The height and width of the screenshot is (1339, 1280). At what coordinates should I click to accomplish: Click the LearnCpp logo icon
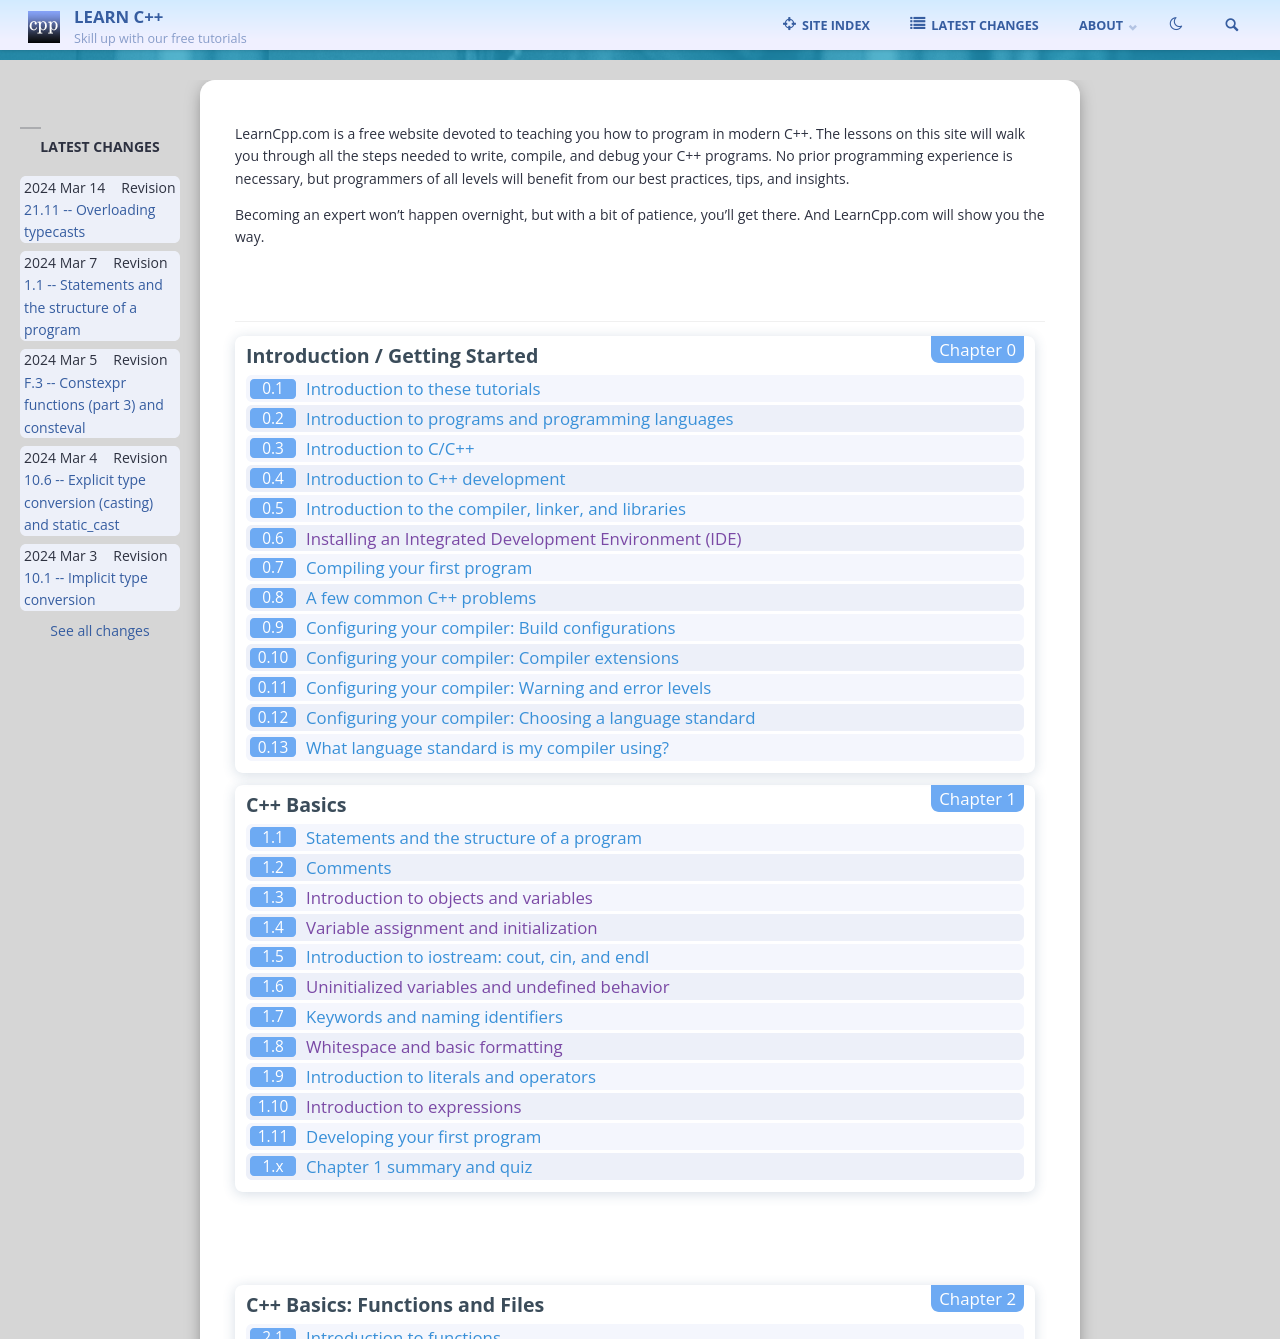42,25
